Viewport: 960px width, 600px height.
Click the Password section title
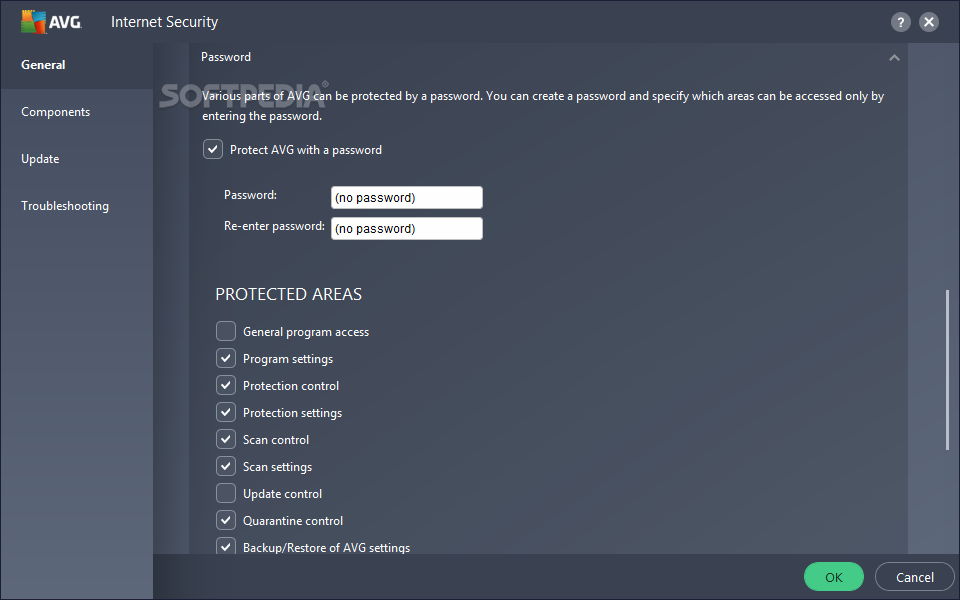tap(226, 57)
